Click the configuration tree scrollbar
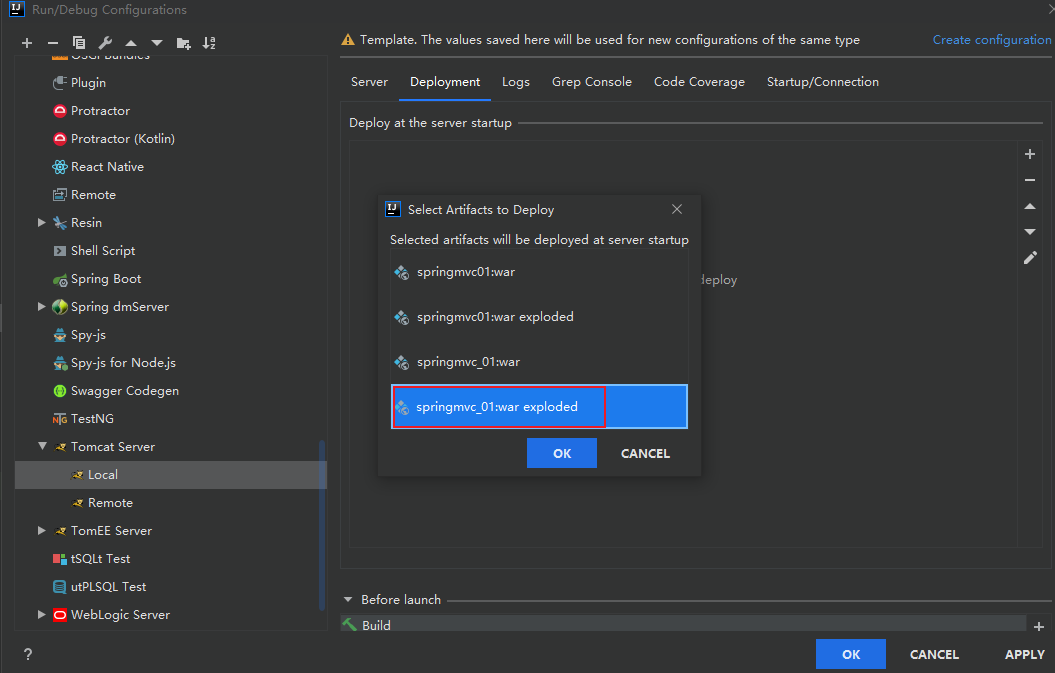 [x=322, y=525]
